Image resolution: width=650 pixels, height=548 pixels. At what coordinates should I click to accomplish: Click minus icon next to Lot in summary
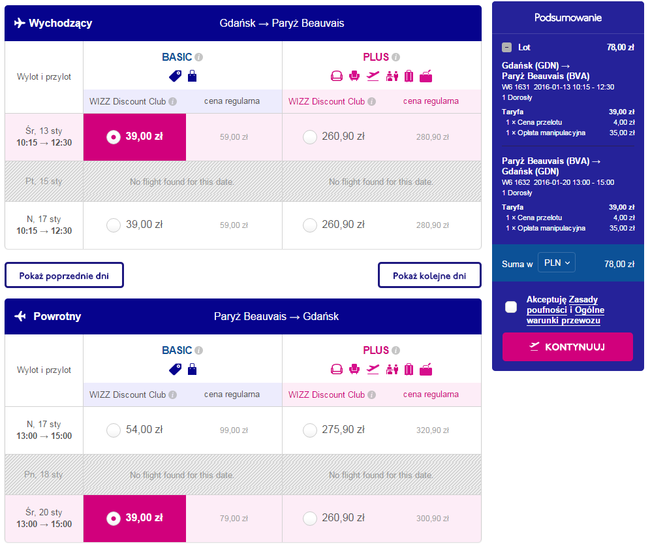tap(507, 47)
